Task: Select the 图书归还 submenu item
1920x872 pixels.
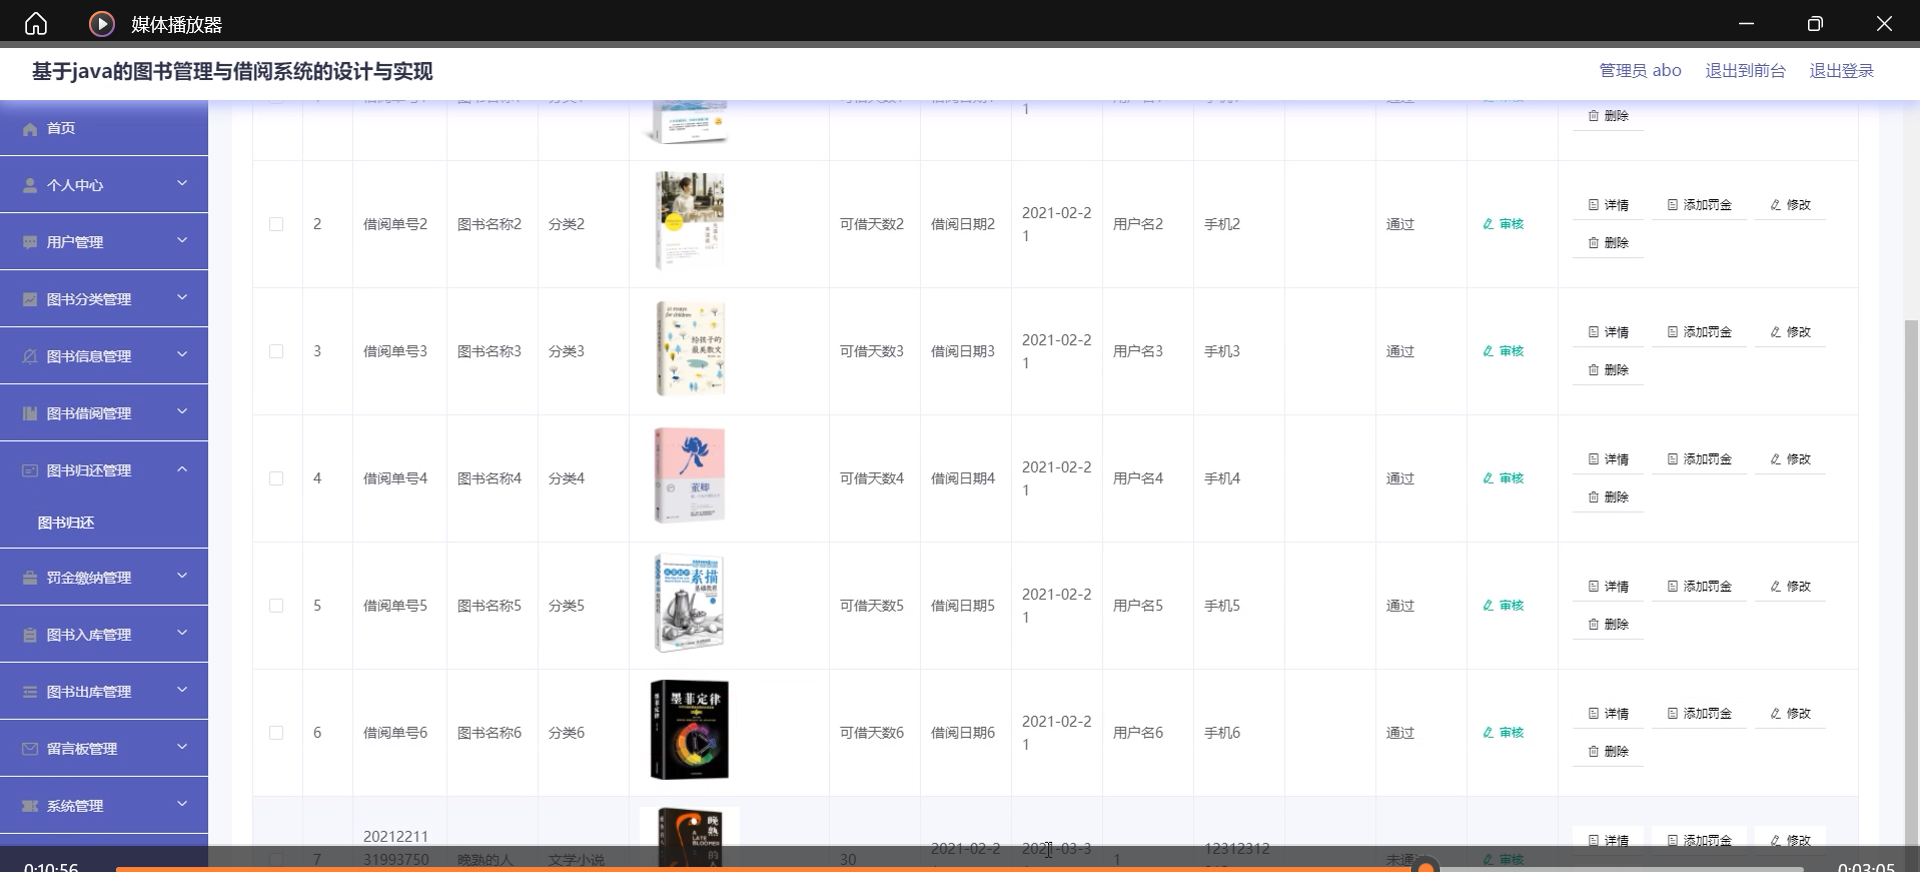Action: coord(66,522)
